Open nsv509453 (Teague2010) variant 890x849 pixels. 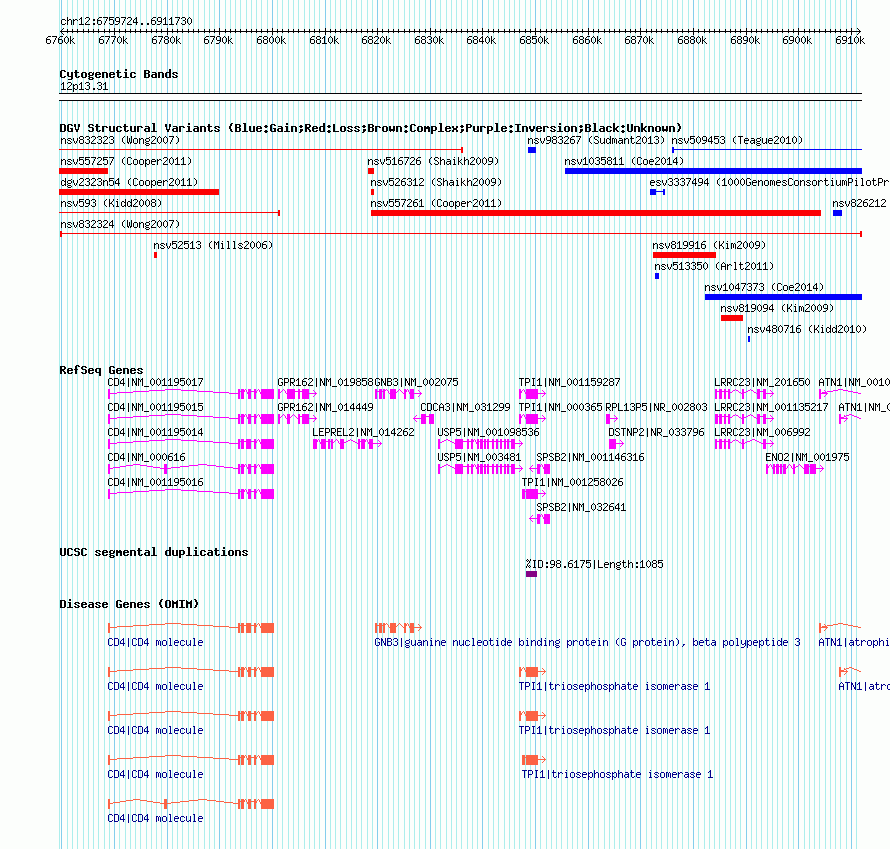pos(737,140)
